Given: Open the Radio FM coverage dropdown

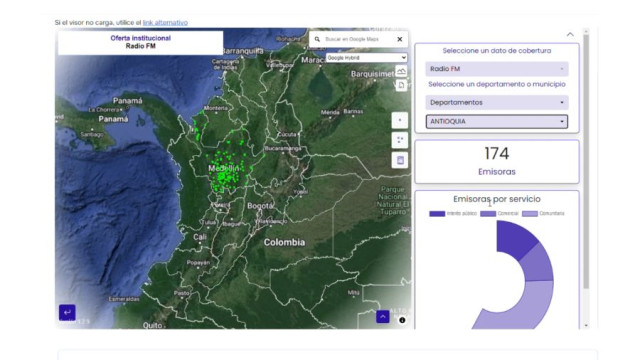Looking at the screenshot, I should 497,69.
